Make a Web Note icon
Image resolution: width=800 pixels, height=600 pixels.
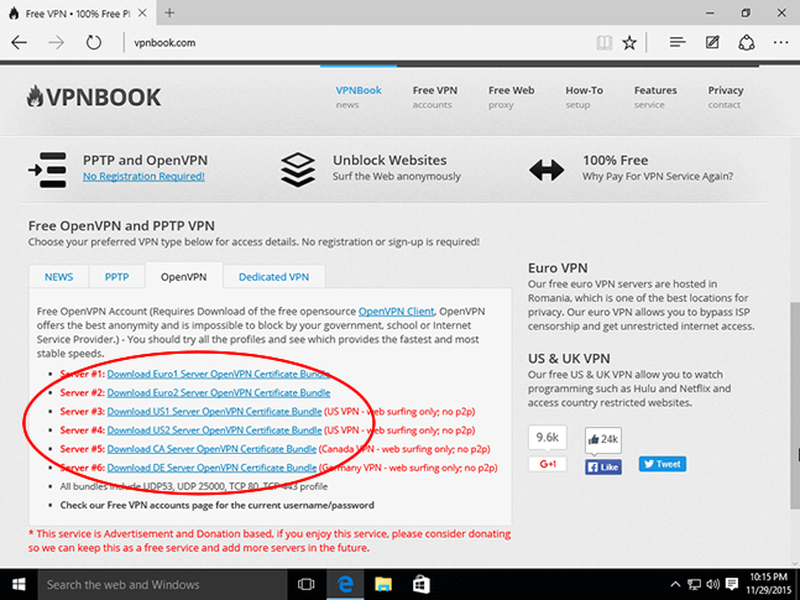tap(712, 43)
